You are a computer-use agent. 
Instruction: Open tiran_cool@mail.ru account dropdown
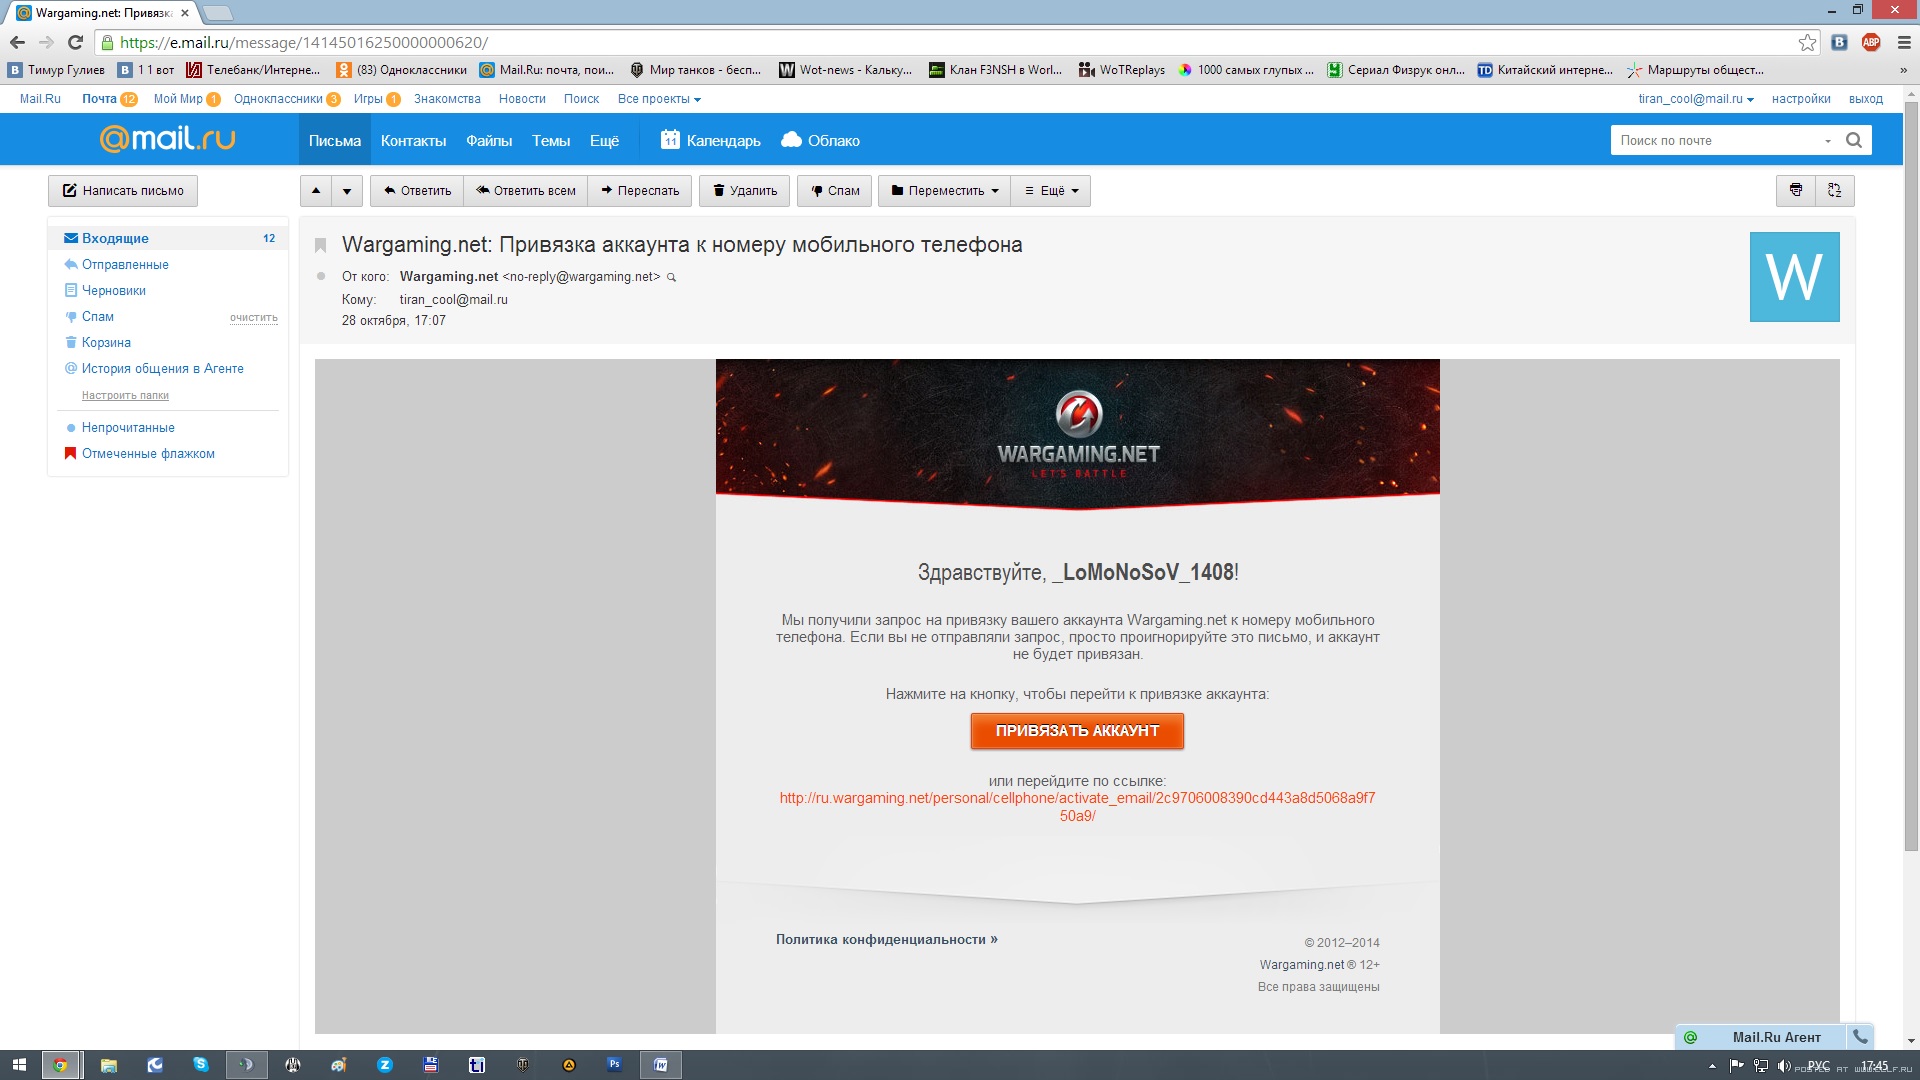[x=1696, y=99]
